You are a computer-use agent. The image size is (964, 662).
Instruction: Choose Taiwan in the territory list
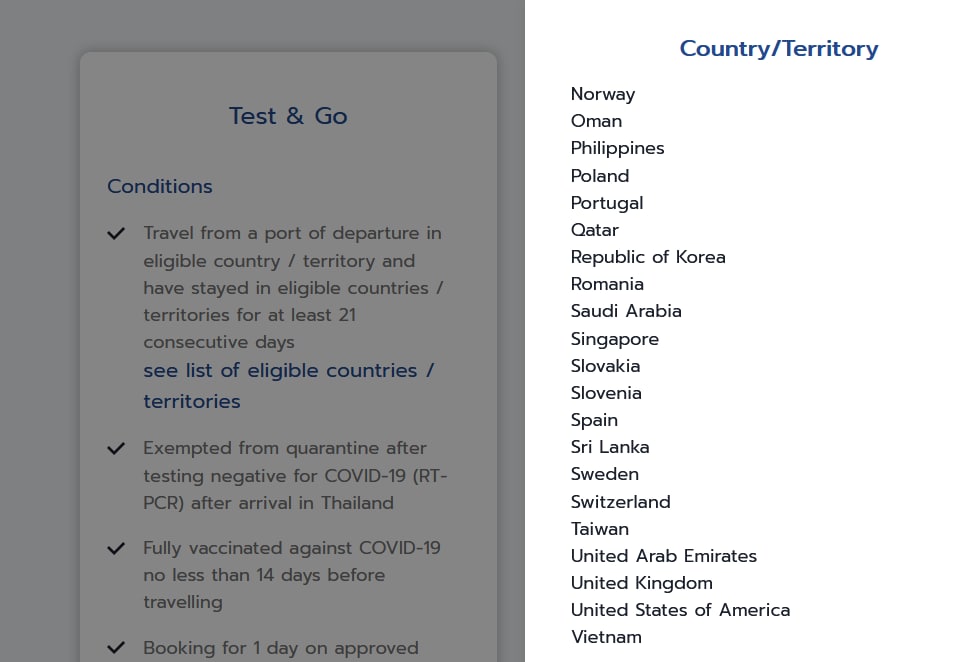(600, 529)
